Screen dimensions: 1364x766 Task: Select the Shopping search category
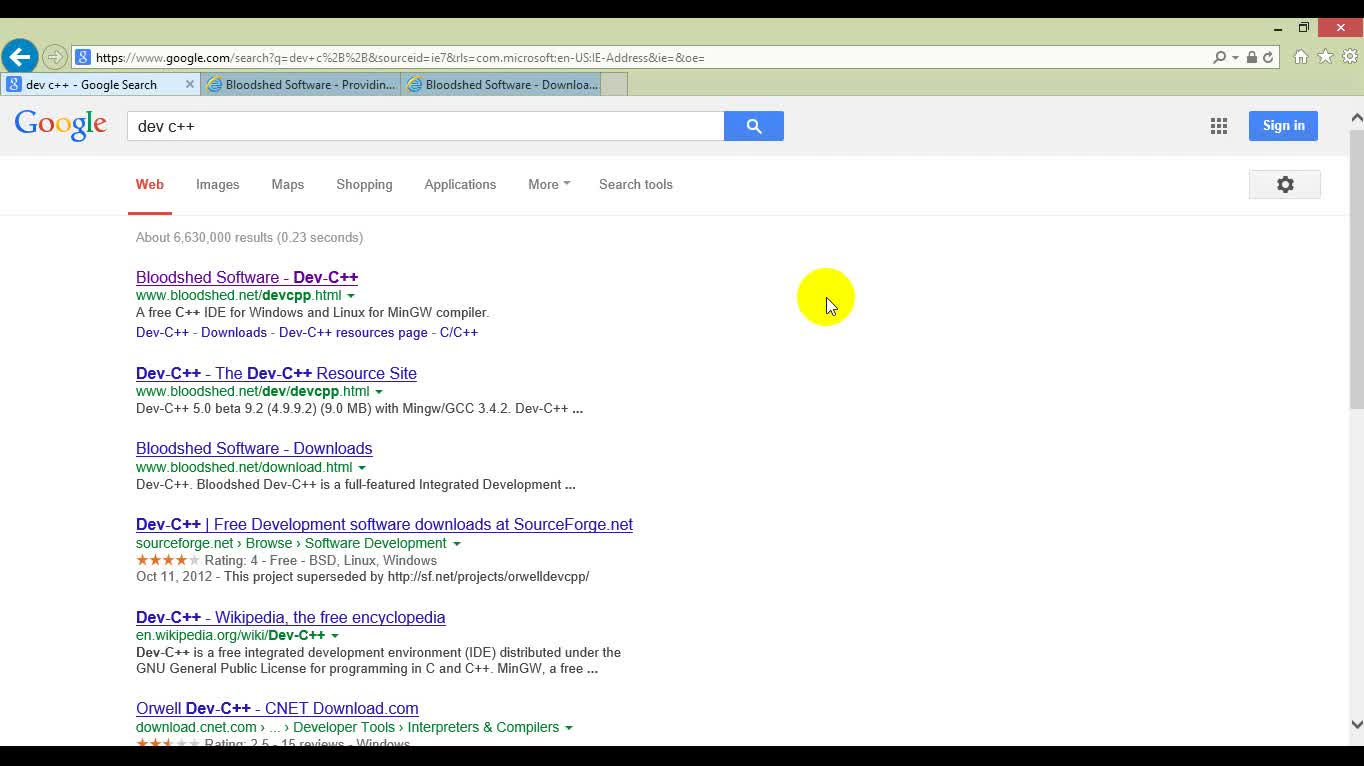click(364, 184)
